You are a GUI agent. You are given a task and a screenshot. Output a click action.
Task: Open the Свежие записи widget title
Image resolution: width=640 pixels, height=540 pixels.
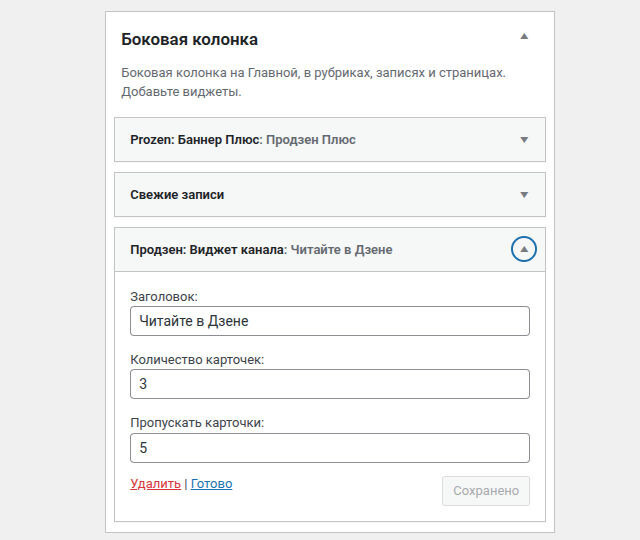(x=177, y=195)
